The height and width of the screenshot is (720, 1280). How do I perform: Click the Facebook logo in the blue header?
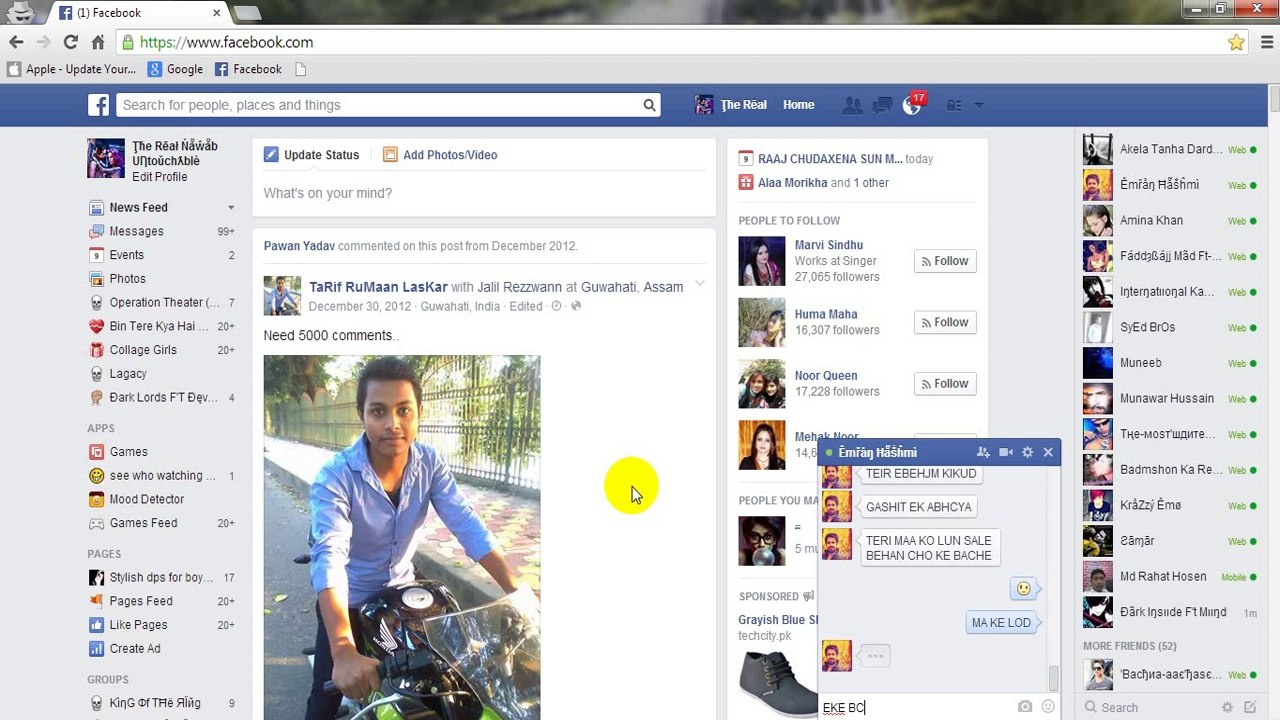tap(98, 105)
